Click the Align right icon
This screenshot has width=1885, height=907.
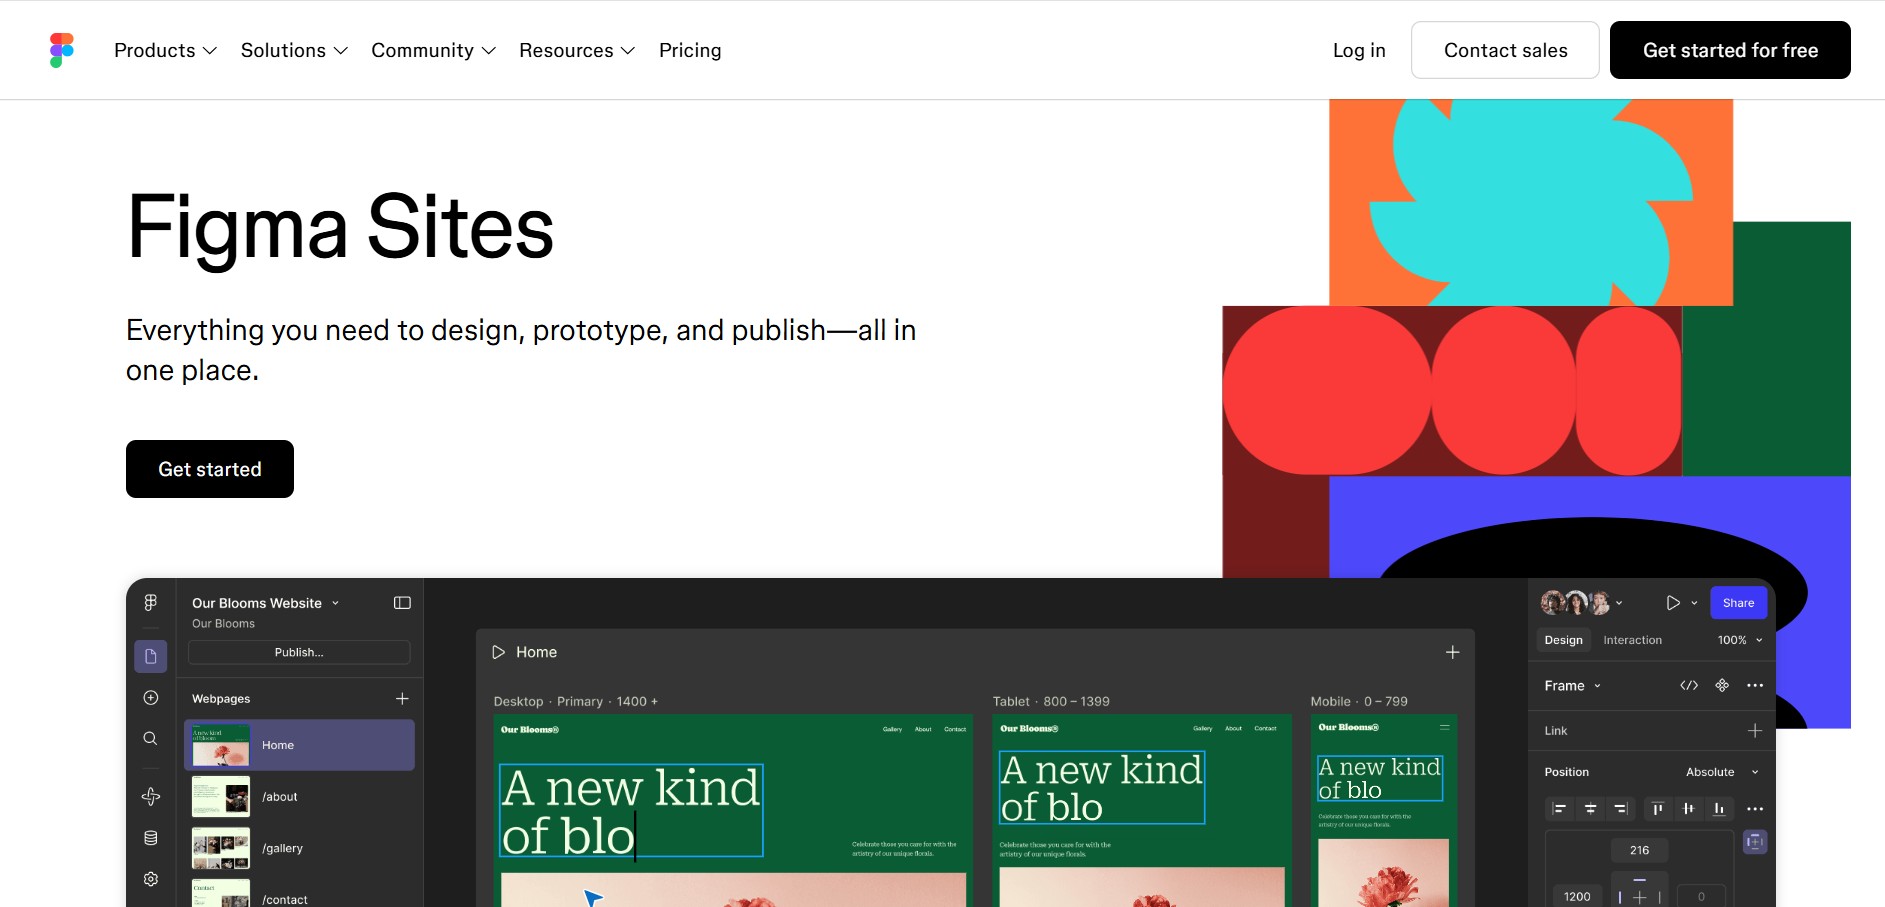(x=1621, y=809)
